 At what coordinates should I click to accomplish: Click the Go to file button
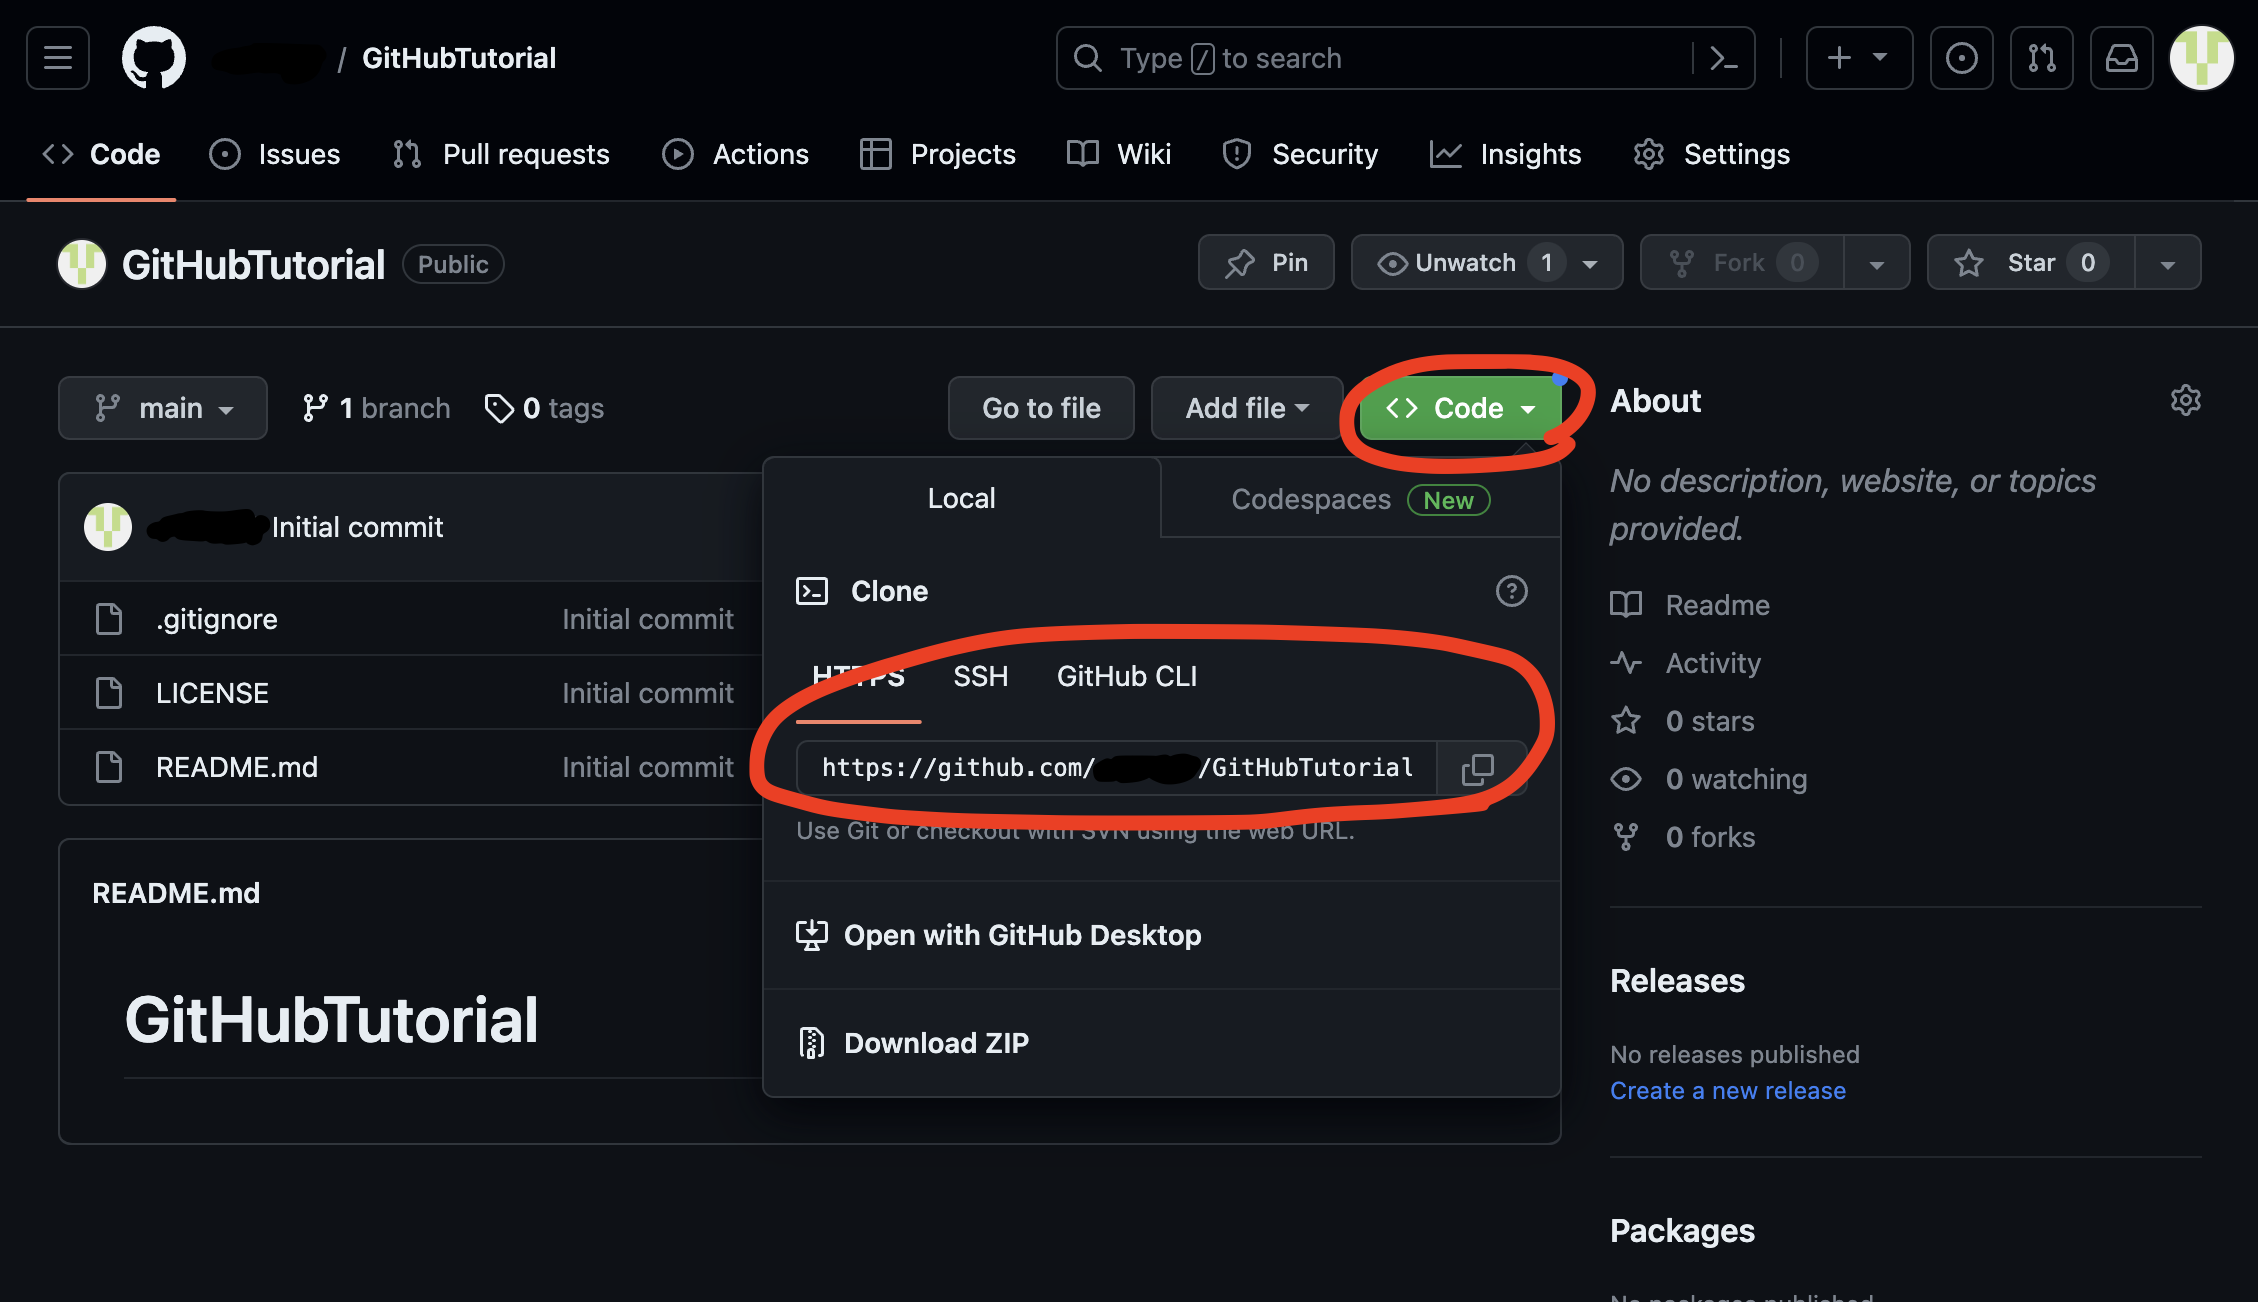(x=1041, y=408)
